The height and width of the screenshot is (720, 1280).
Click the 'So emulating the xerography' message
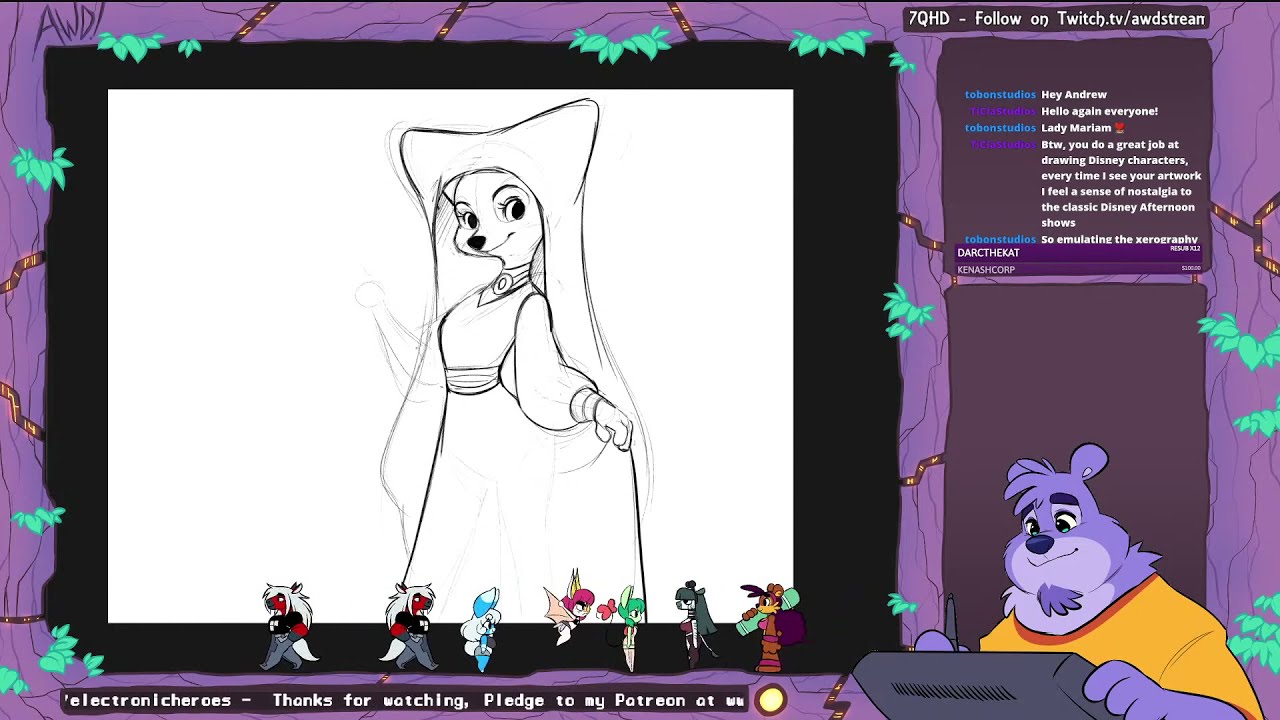tap(1119, 240)
